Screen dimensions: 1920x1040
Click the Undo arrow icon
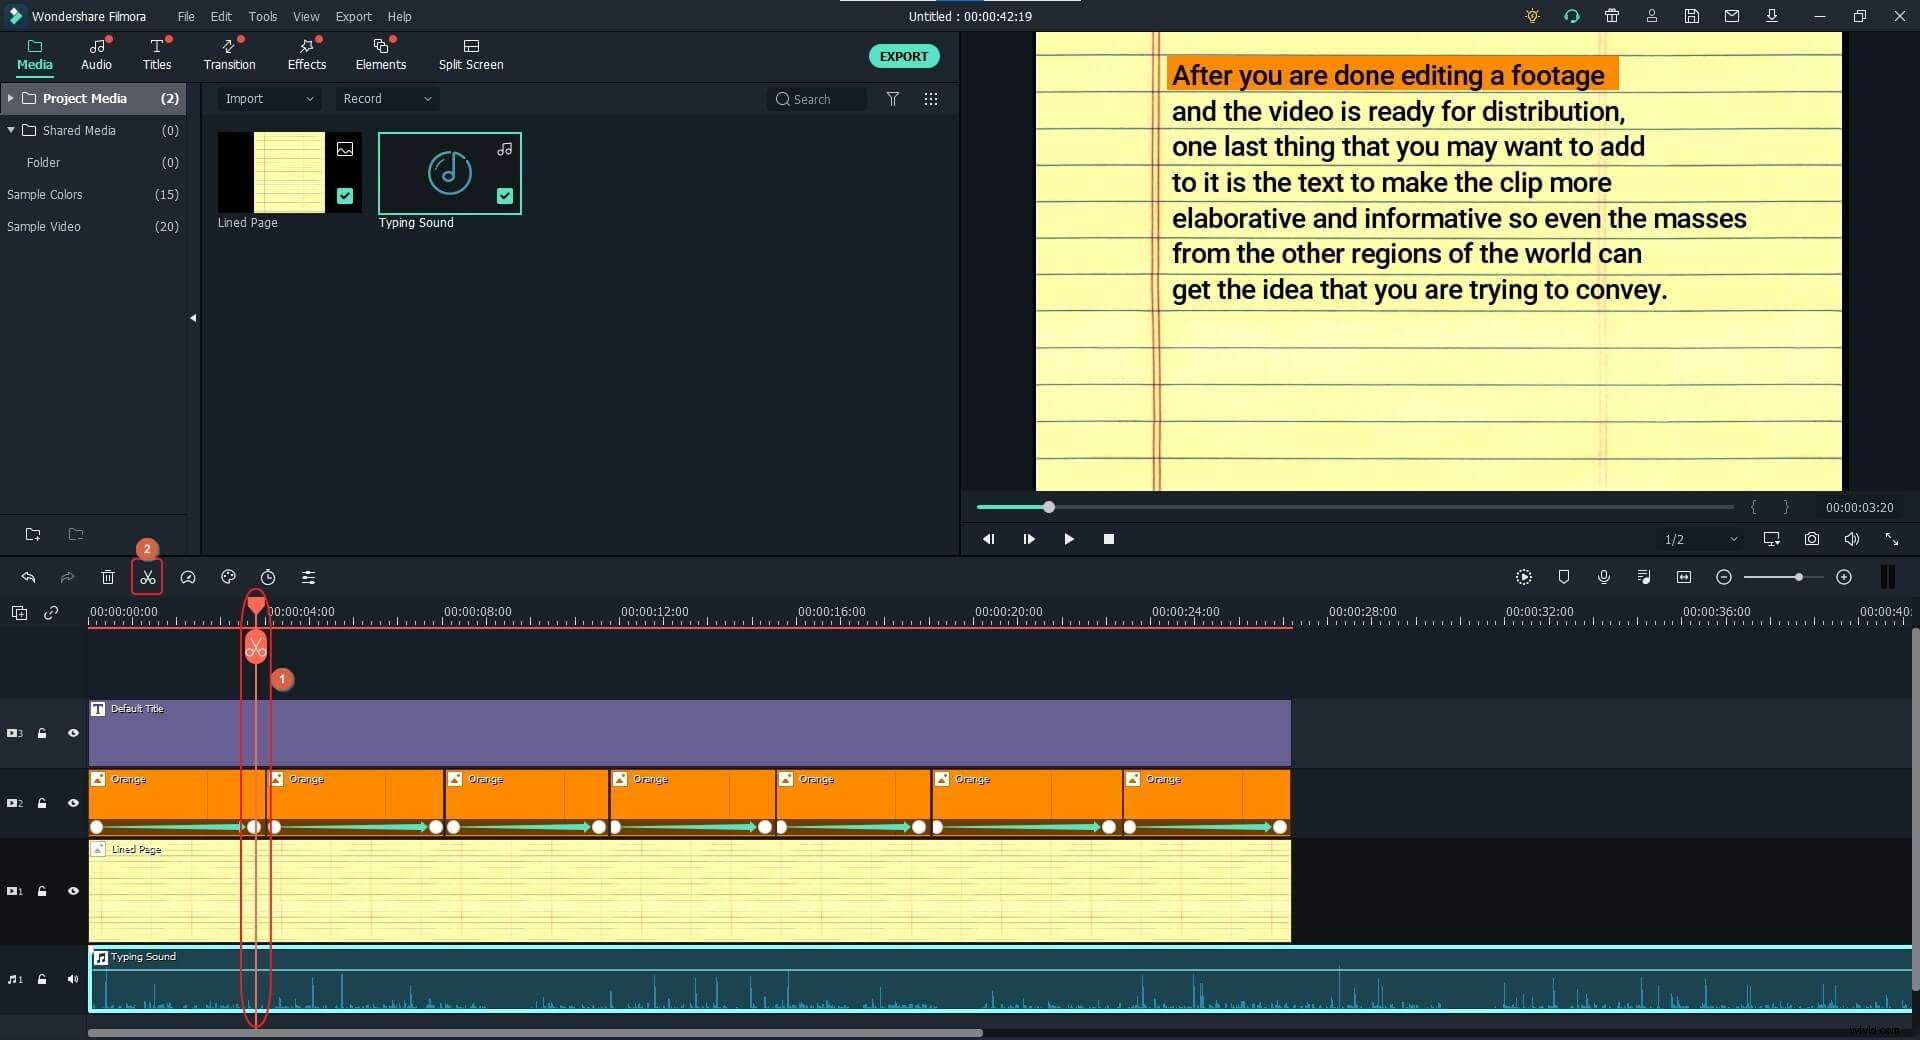click(28, 578)
